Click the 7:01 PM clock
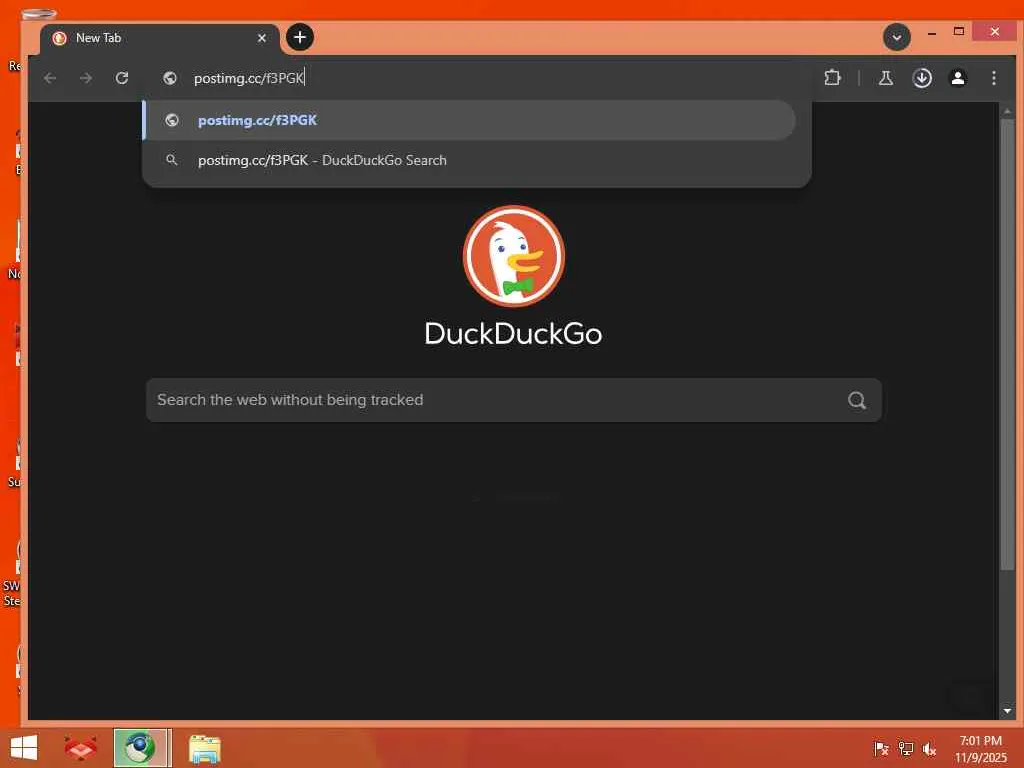 (x=980, y=741)
